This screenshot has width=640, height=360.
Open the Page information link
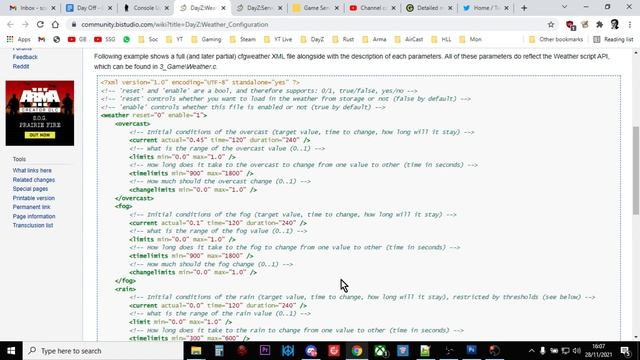[34, 216]
